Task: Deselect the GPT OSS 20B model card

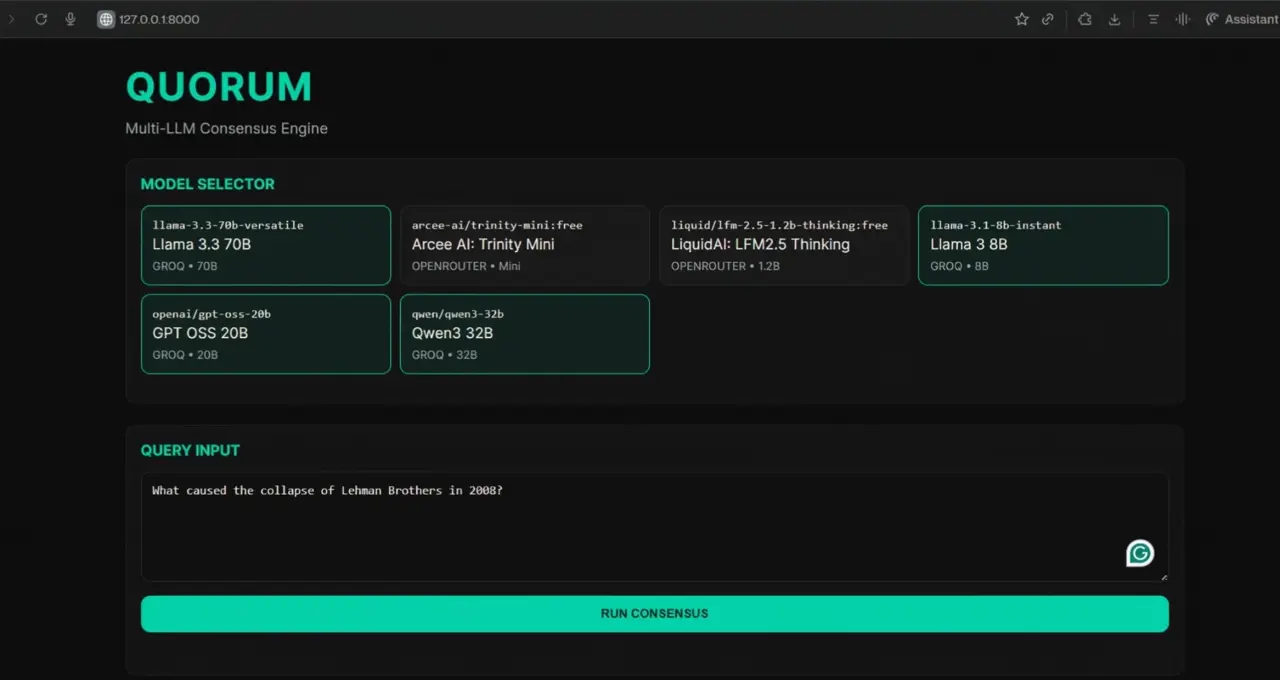Action: 266,334
